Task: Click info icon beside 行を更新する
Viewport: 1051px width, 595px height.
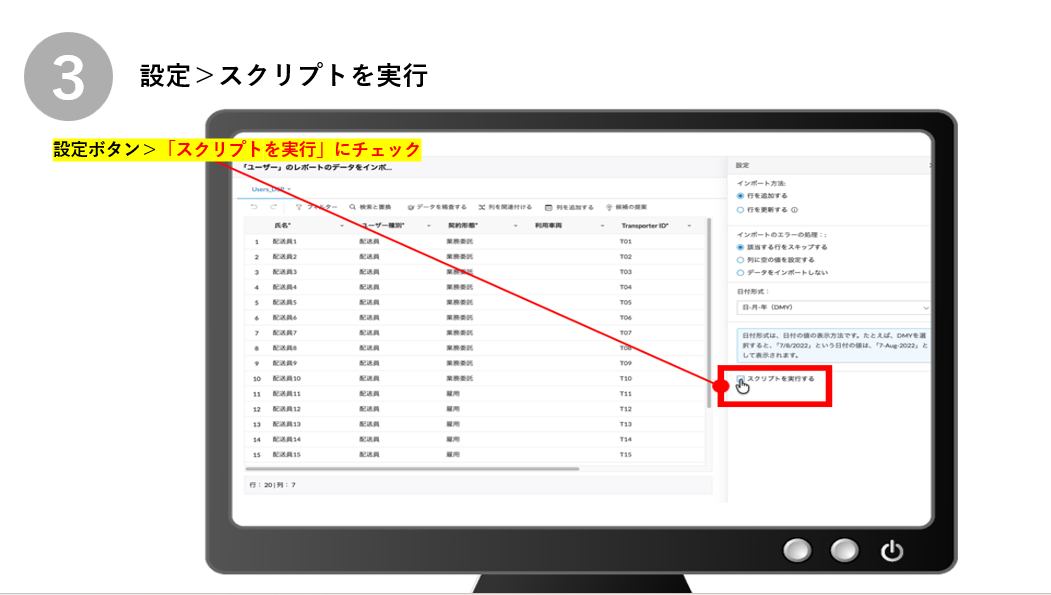Action: point(794,210)
